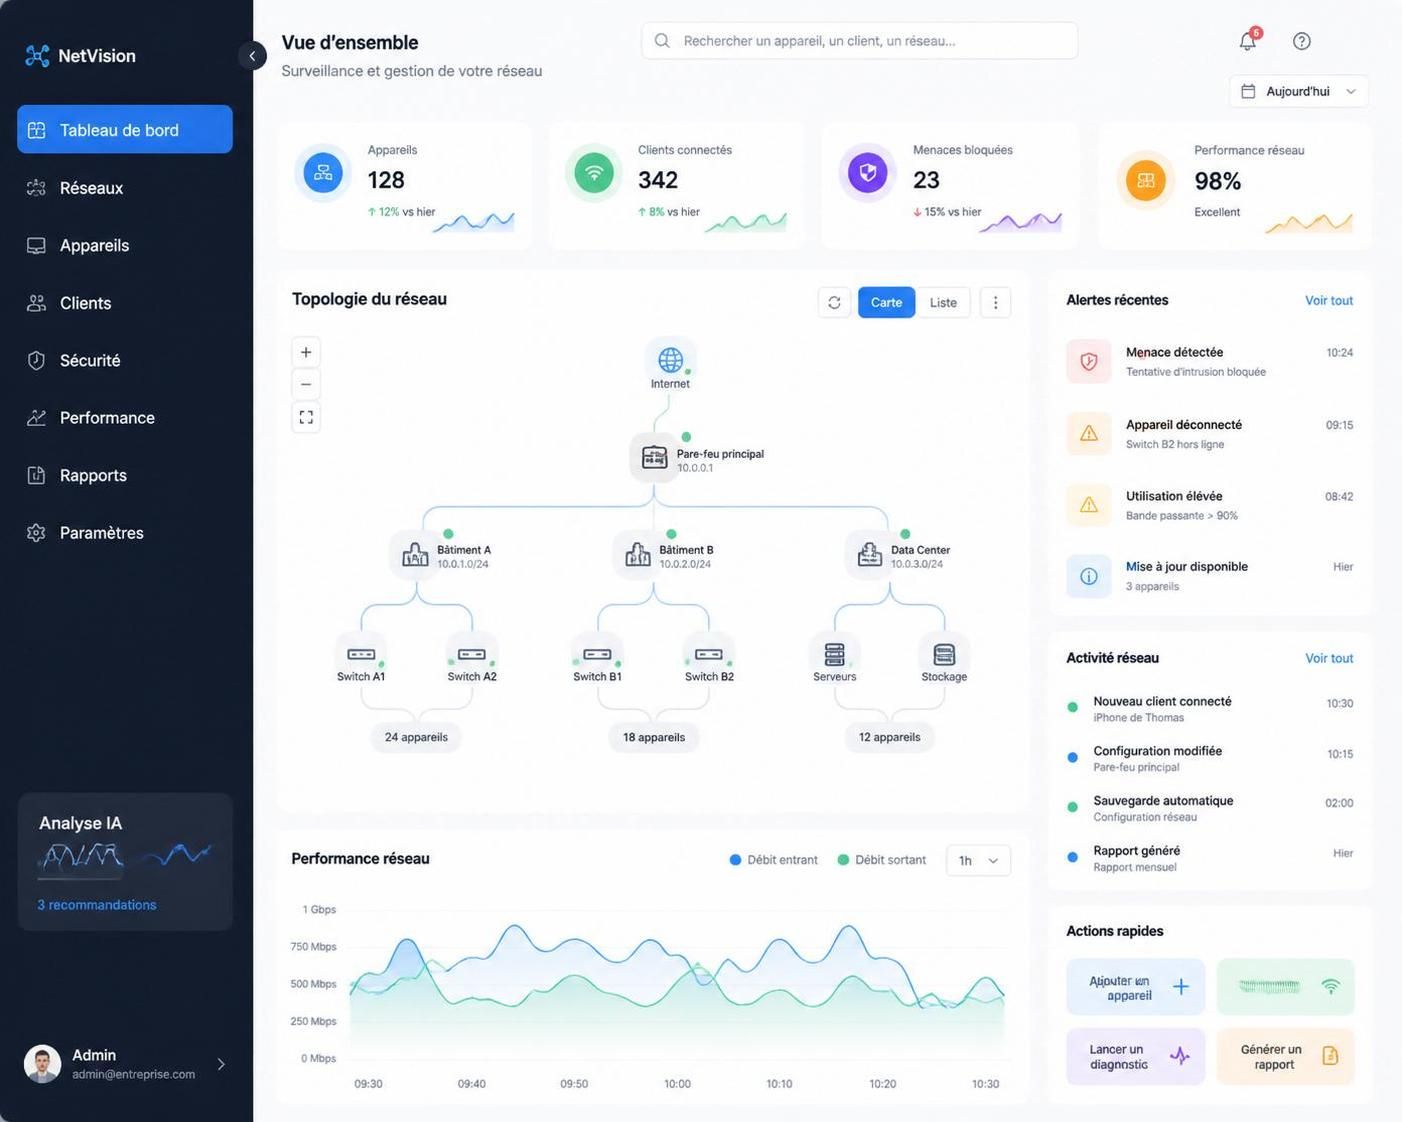Screen dimensions: 1402x1122
Task: Zoom out on the topology map
Action: (306, 384)
